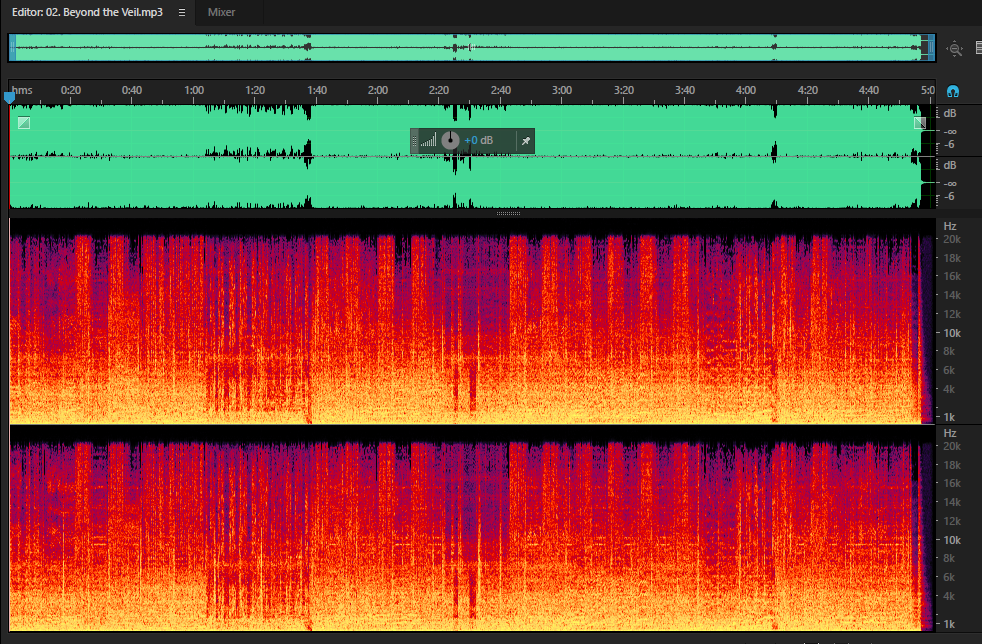Open the Editor panel menu icon
Viewport: 982px width, 644px height.
(182, 13)
